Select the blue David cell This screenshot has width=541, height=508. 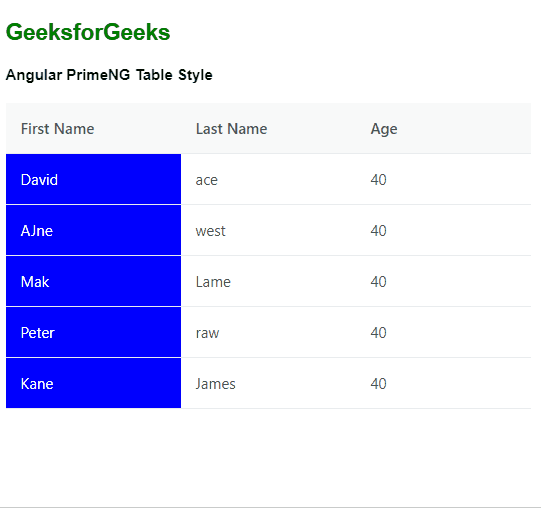tap(94, 179)
